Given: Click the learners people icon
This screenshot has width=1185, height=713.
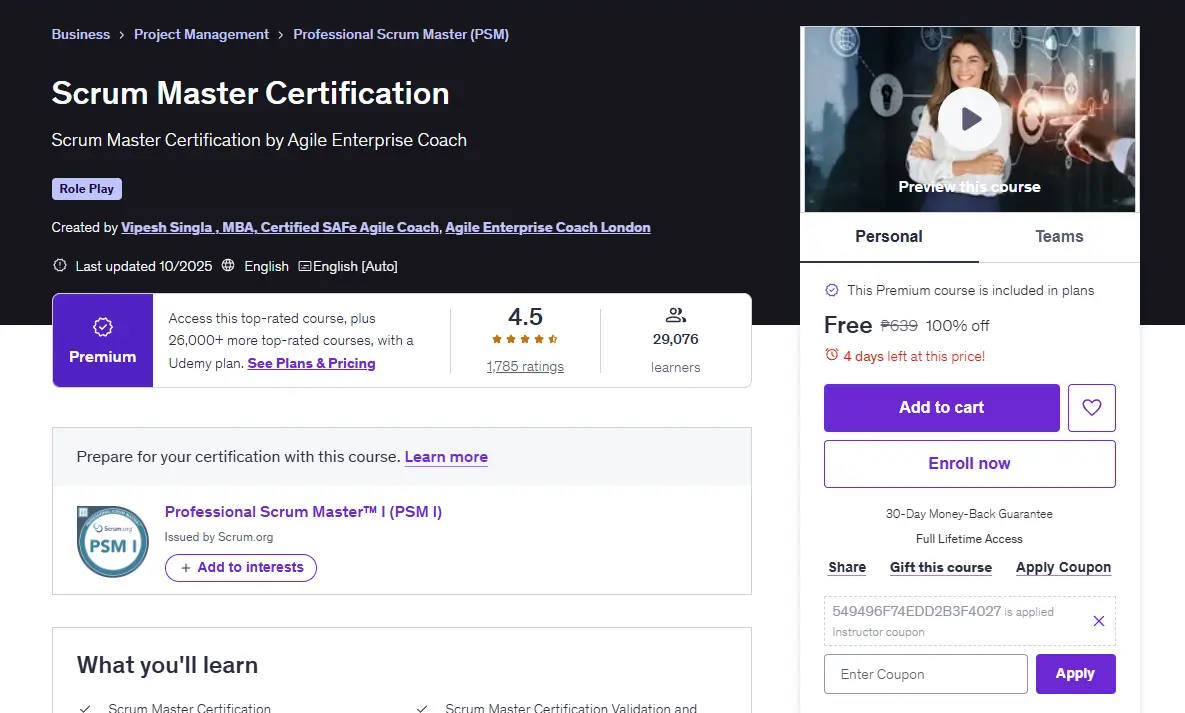Looking at the screenshot, I should [x=675, y=315].
